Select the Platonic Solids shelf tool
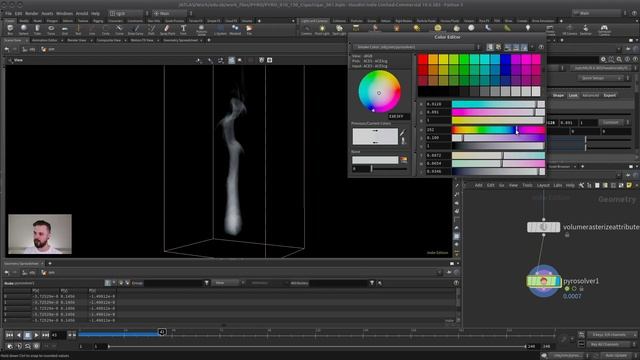The width and height of the screenshot is (640, 360). (201, 29)
